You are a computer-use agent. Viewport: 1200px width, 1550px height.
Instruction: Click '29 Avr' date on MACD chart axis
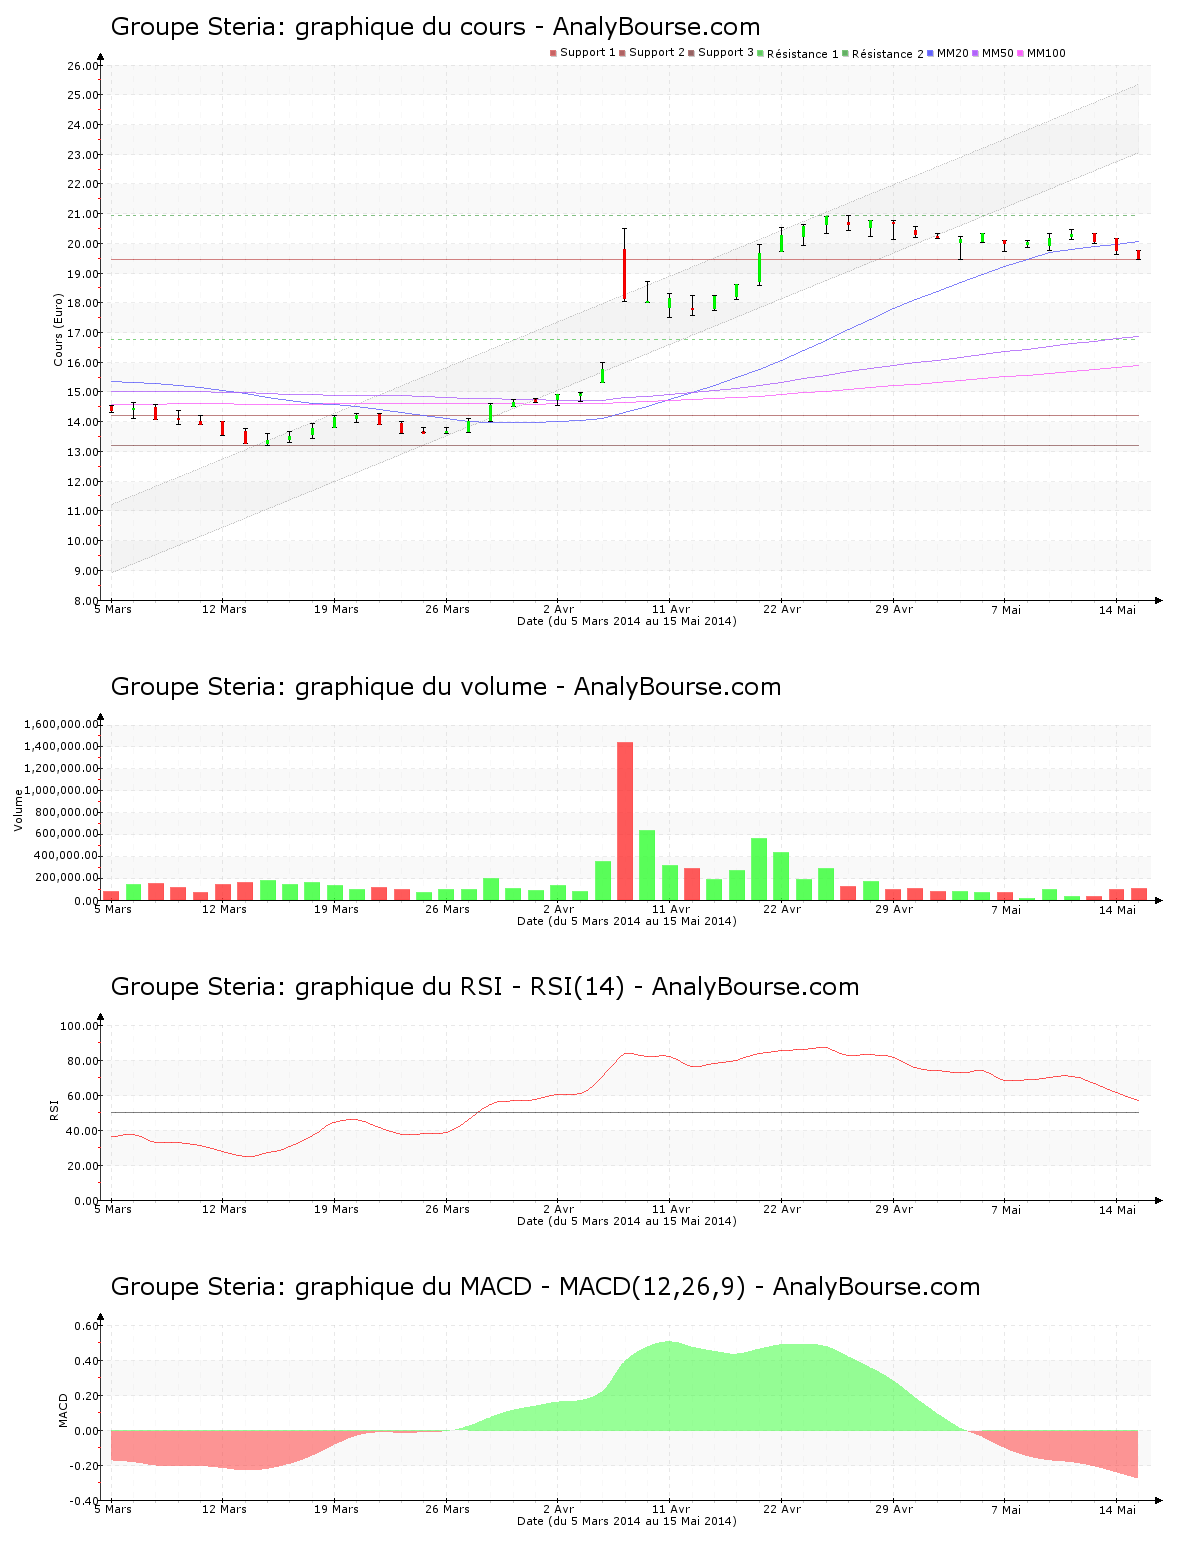coord(894,1509)
